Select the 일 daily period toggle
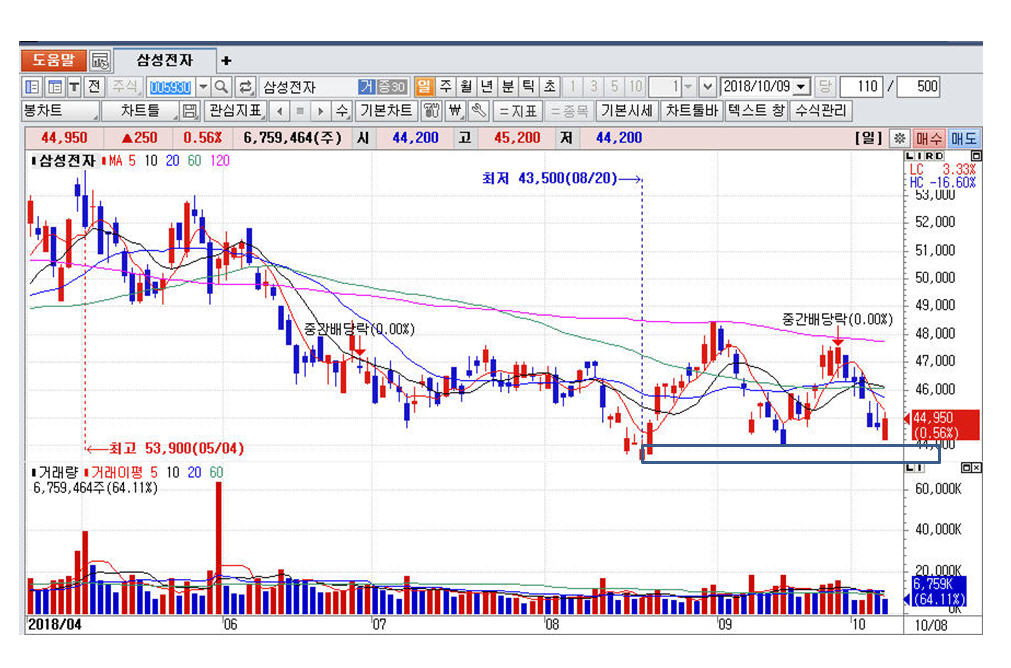Image resolution: width=1011 pixels, height=668 pixels. [424, 87]
